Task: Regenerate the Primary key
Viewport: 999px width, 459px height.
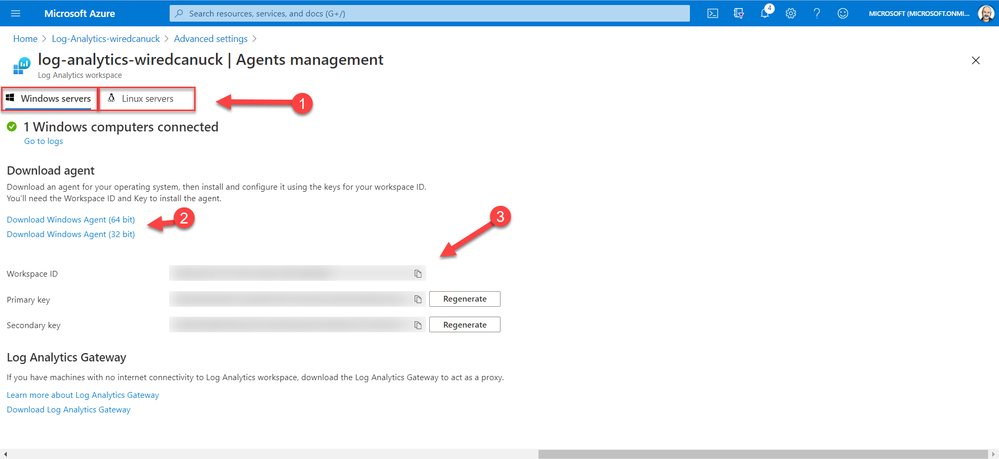Action: (x=464, y=298)
